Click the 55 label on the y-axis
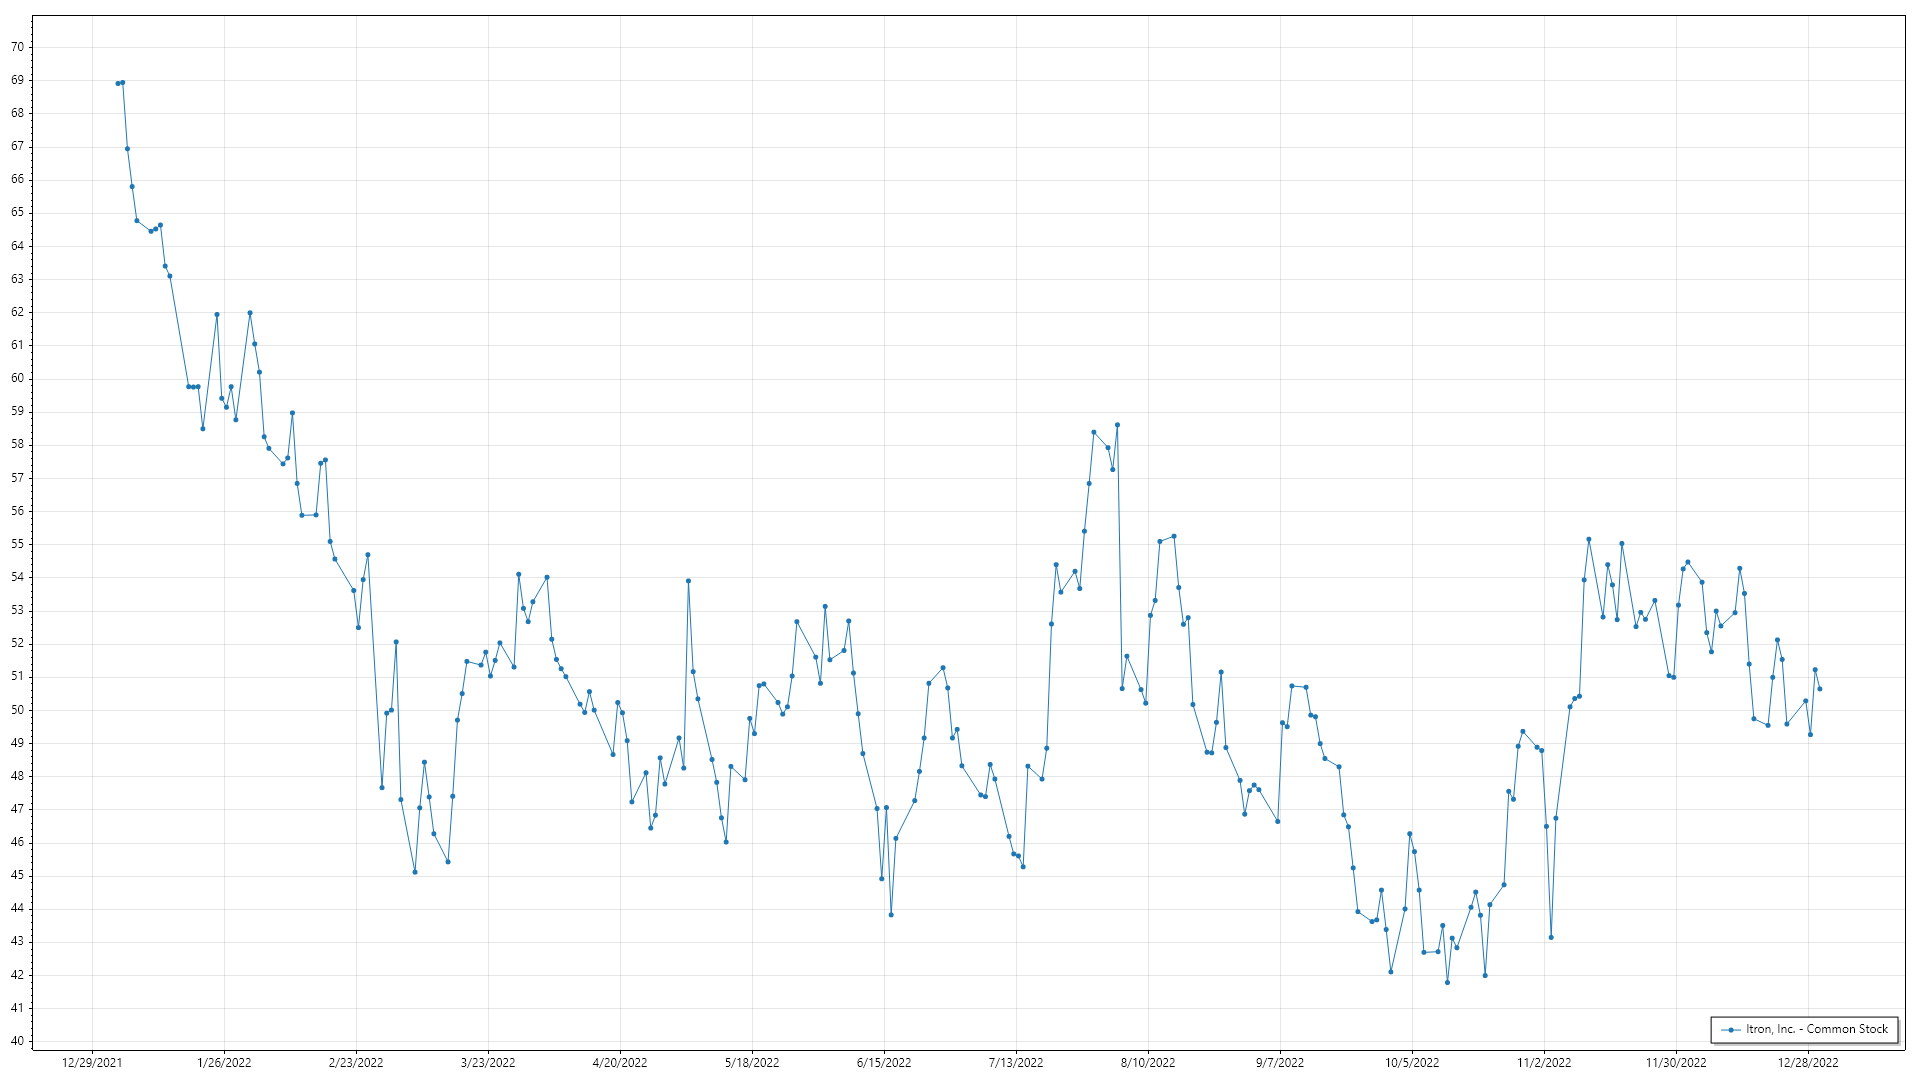 coord(17,544)
